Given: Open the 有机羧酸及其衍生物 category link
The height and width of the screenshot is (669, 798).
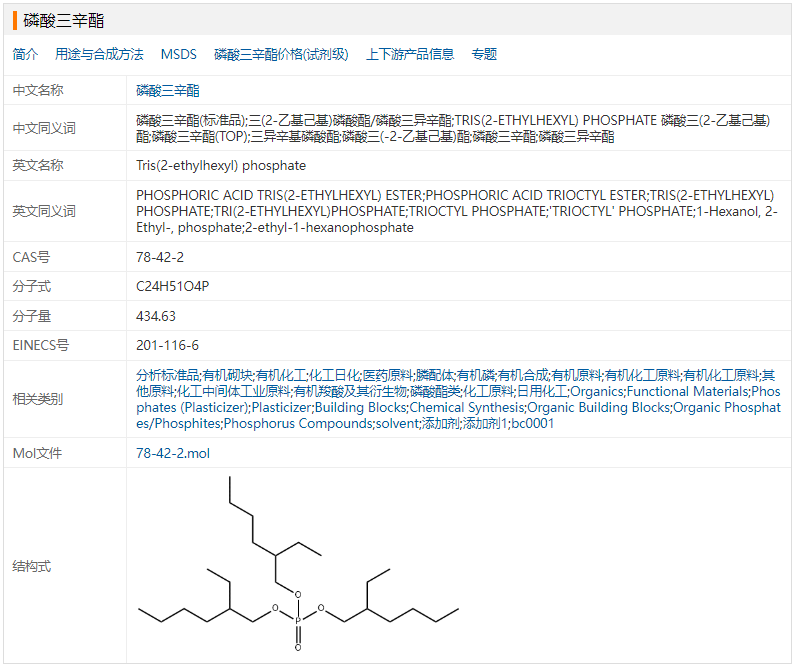Looking at the screenshot, I should [x=350, y=391].
